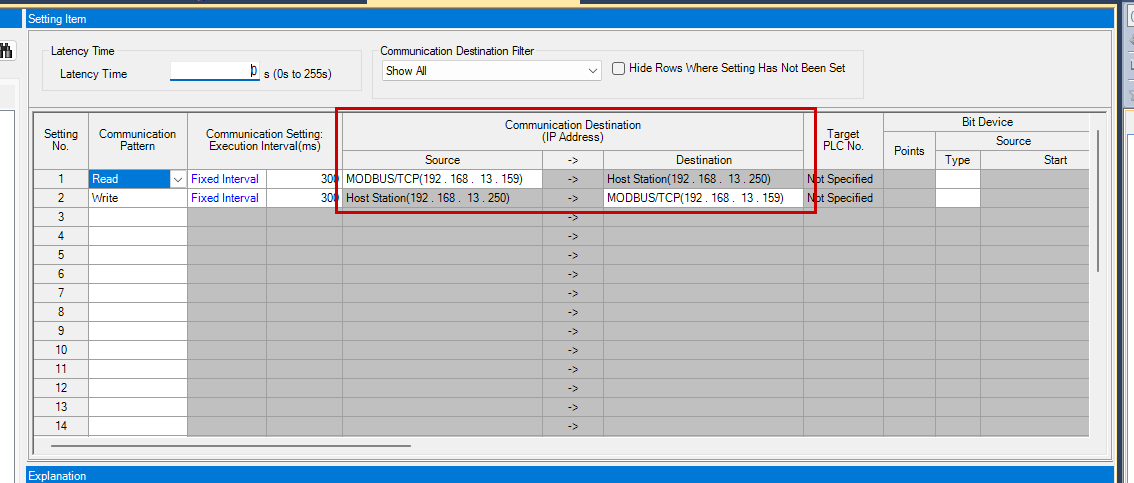Screen dimensions: 1134x483
Task: Select Communication Pattern cell in row 14
Action: (137, 426)
